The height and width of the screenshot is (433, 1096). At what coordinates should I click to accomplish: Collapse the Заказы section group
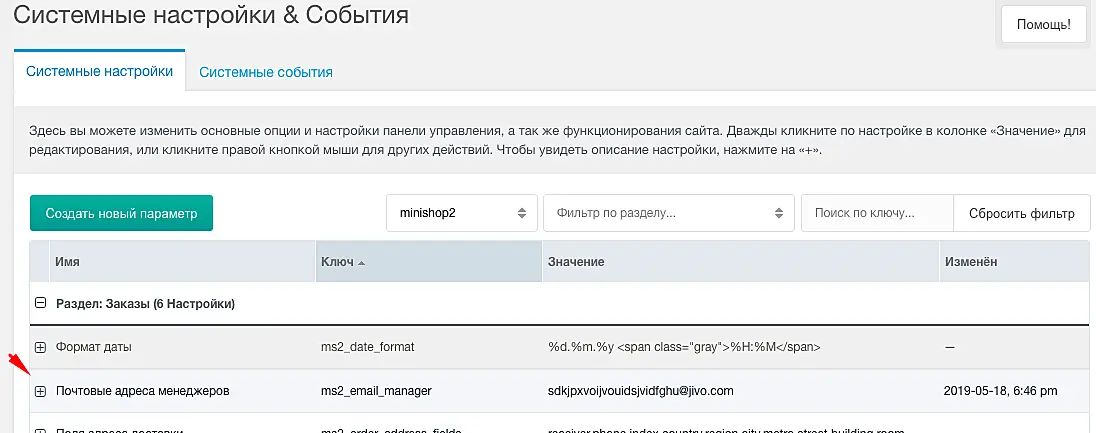tap(41, 303)
